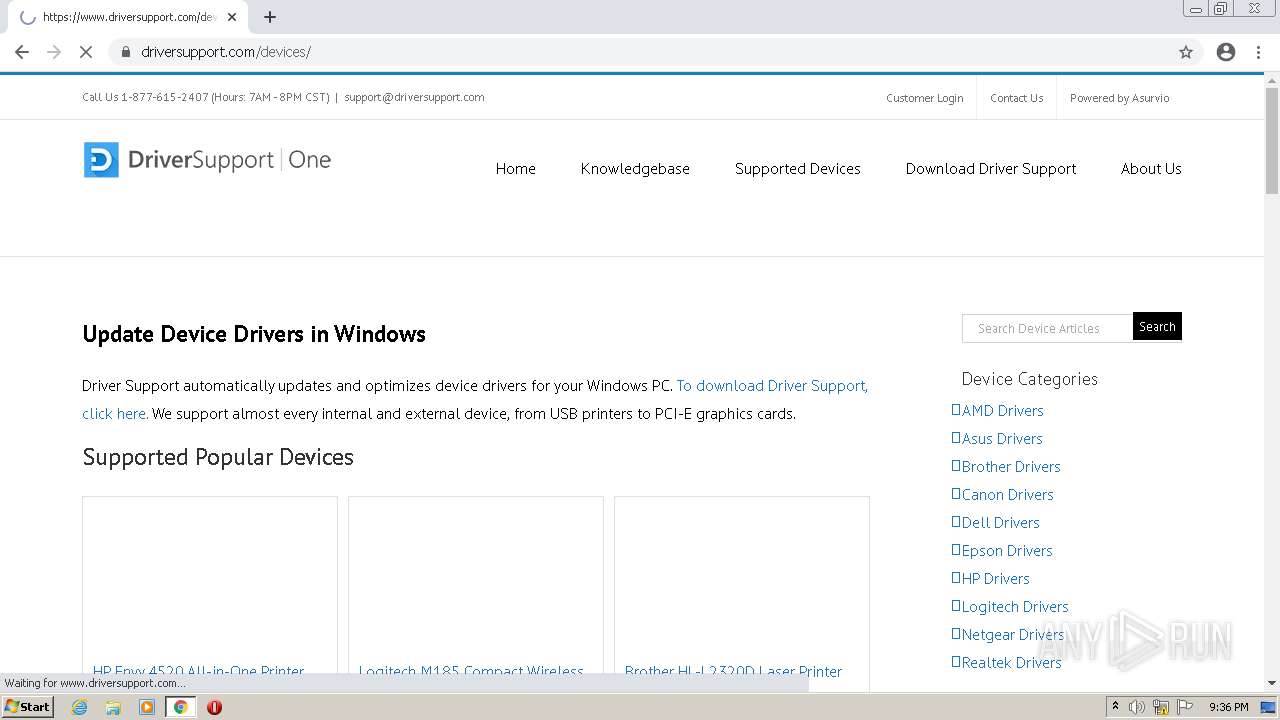Click the support@driversupport.com email
The height and width of the screenshot is (720, 1280).
[x=414, y=97]
